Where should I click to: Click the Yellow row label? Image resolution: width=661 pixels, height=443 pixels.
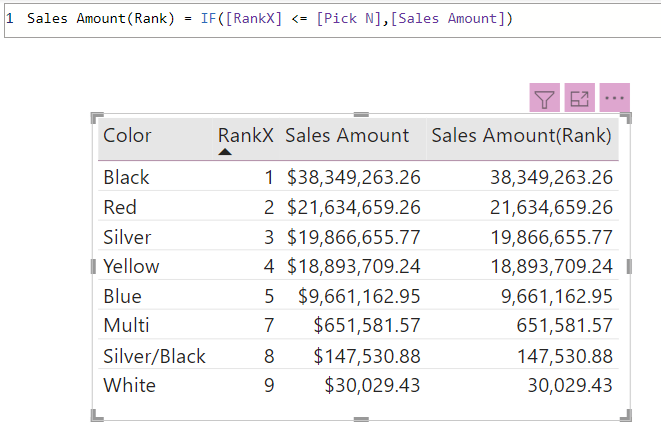click(x=131, y=267)
